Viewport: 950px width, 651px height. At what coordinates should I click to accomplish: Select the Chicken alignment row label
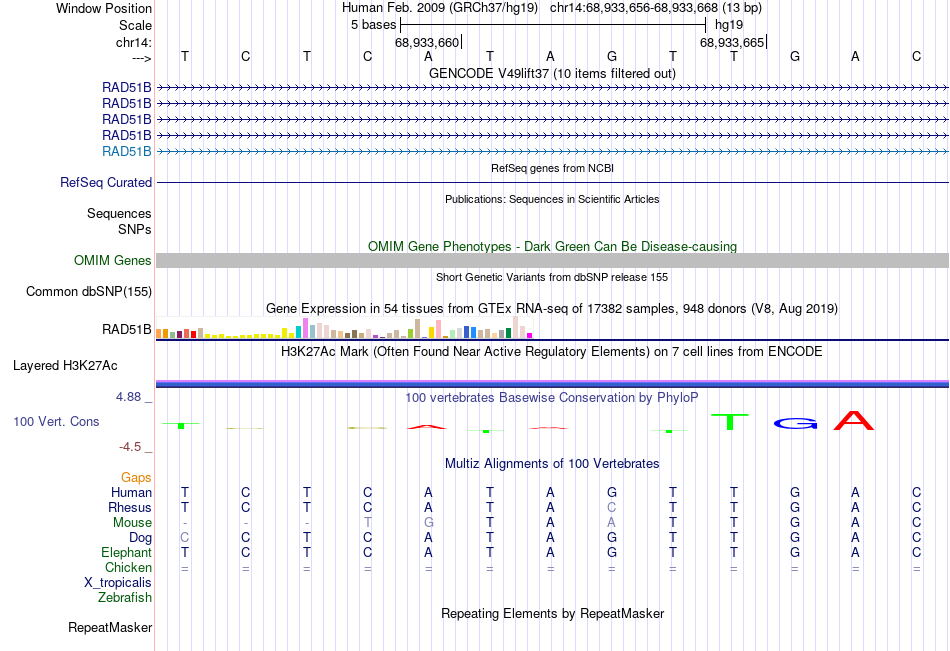tap(128, 567)
